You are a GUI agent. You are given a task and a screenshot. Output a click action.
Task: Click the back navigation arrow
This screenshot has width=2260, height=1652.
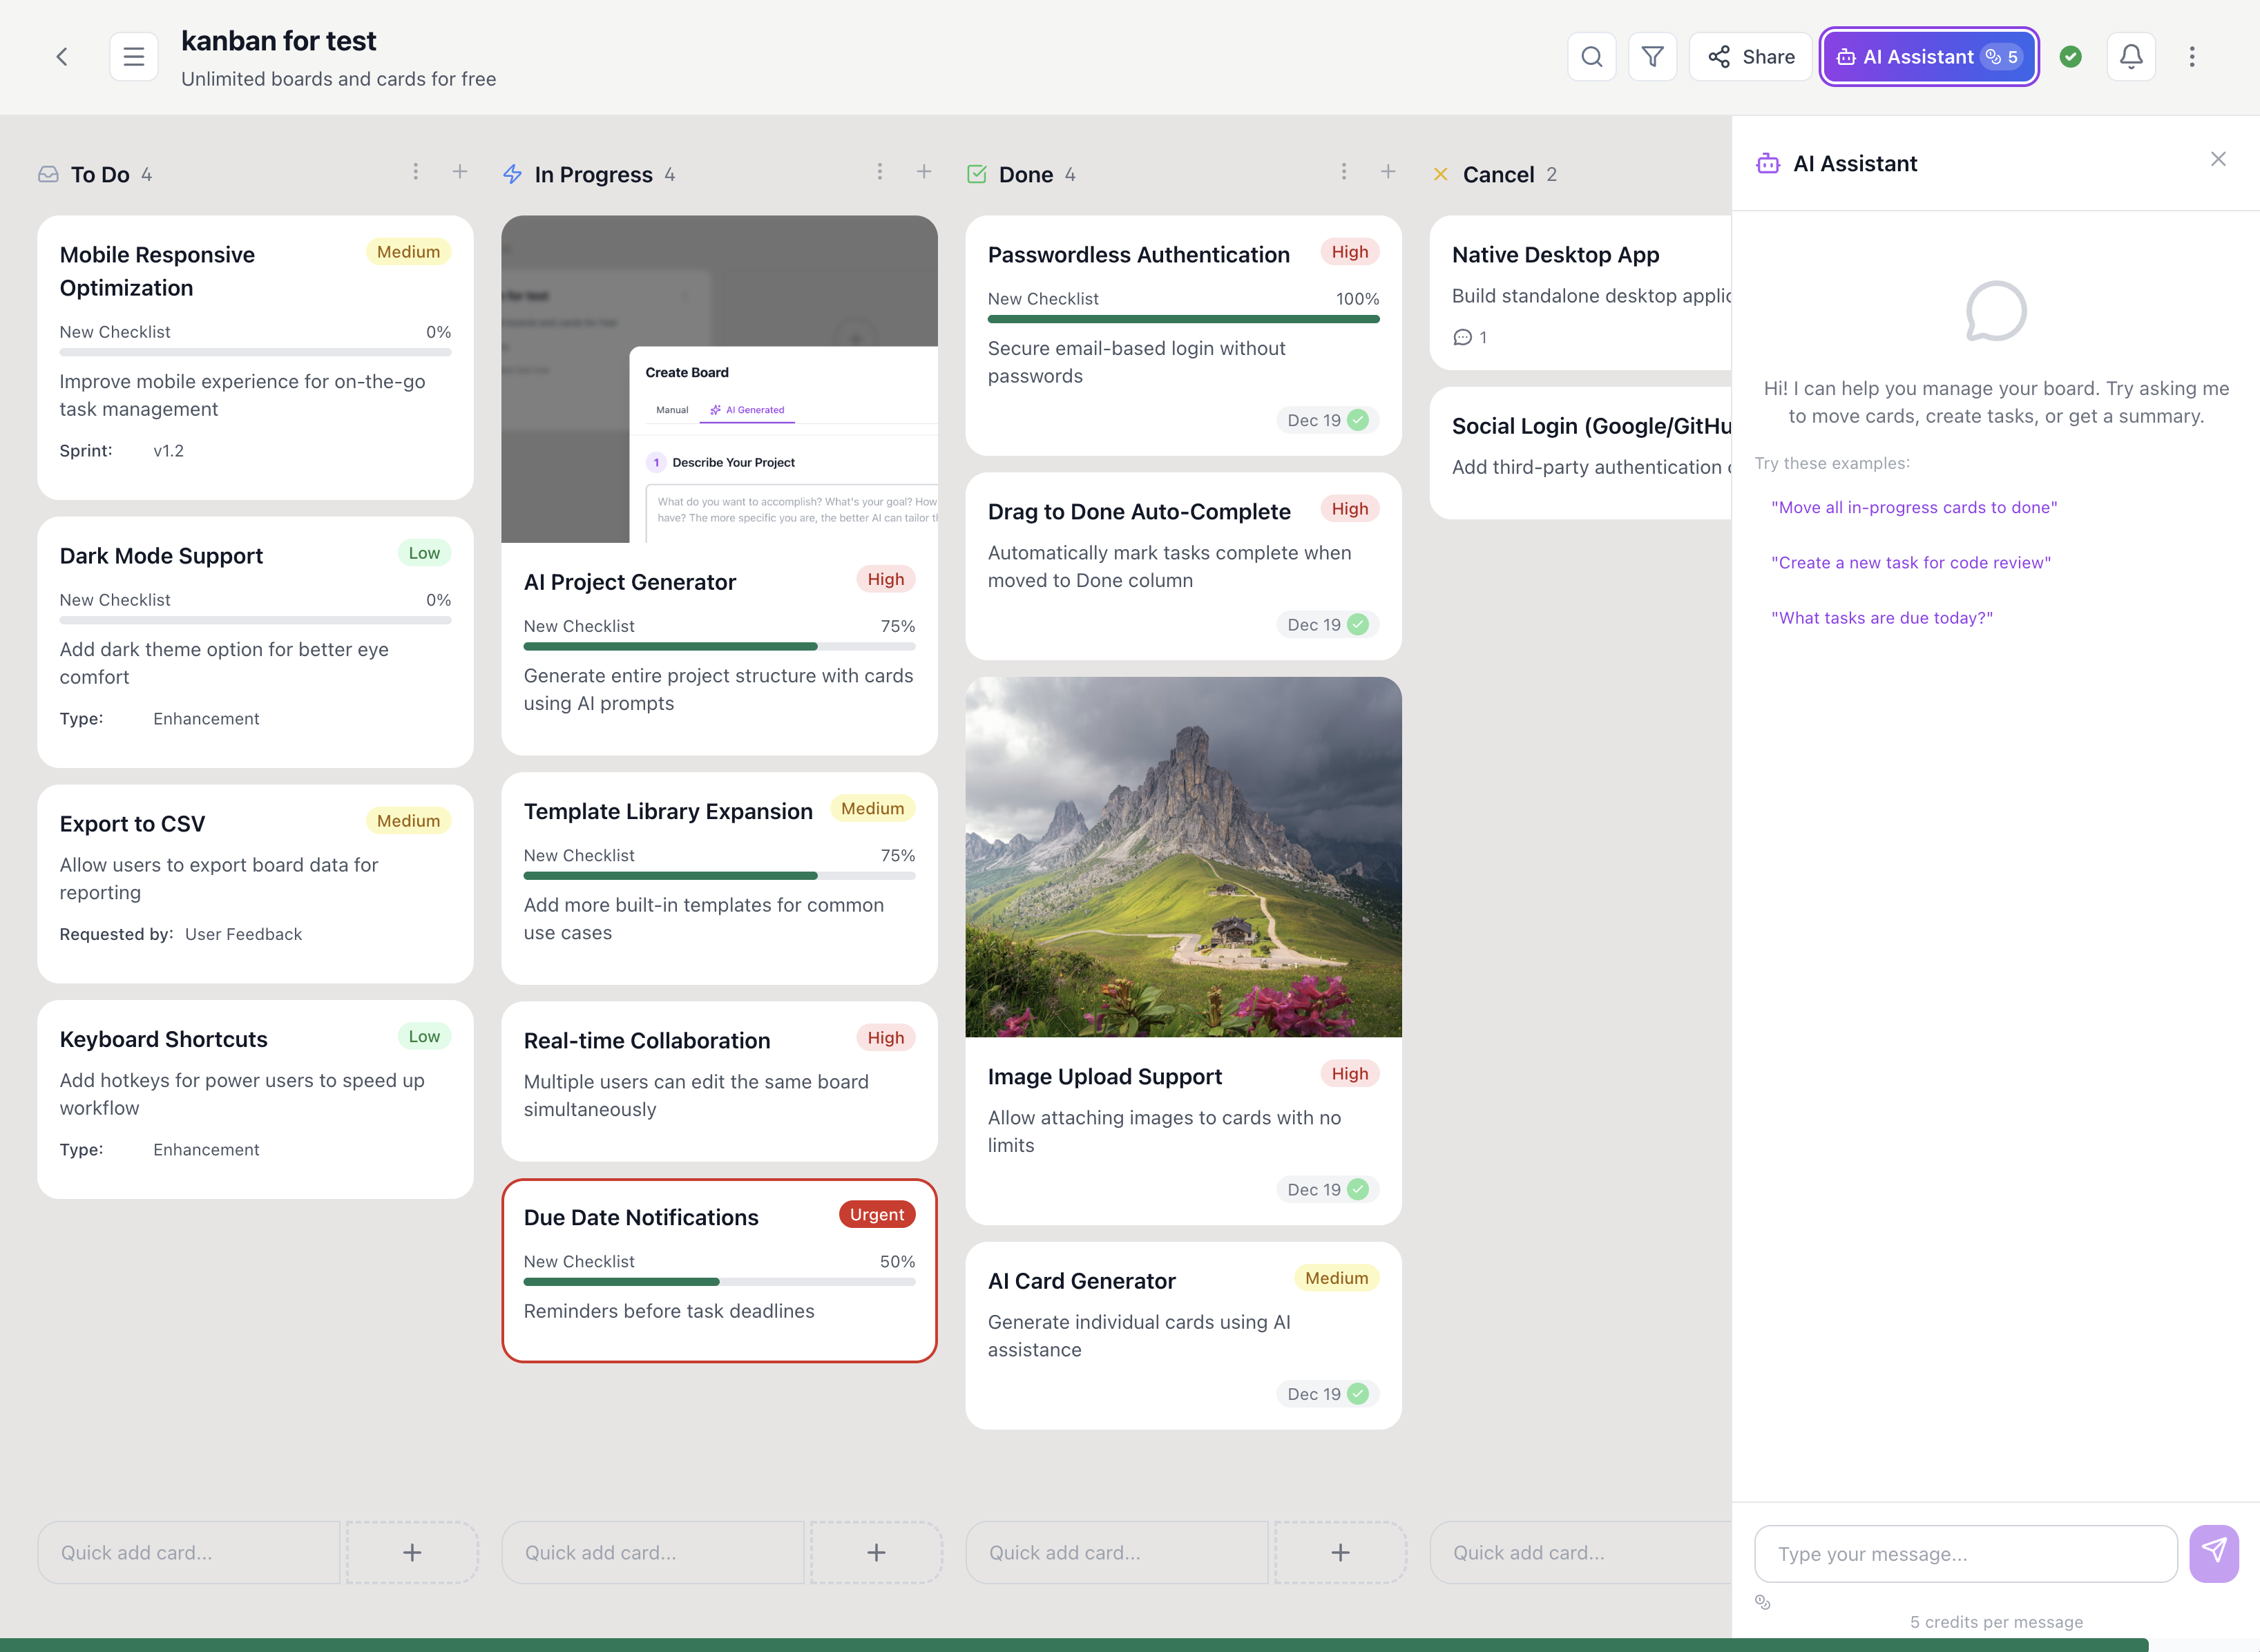pos(62,56)
